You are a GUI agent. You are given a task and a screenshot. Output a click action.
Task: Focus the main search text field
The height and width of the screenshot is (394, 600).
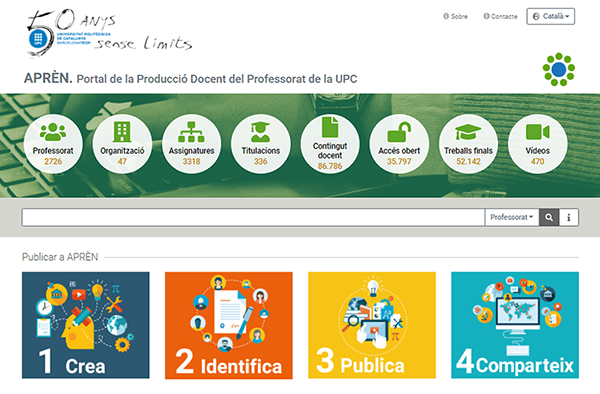coord(253,217)
